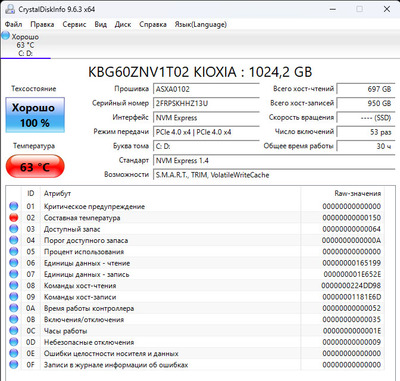Open the Справка menu
The height and width of the screenshot is (381, 400).
click(153, 24)
